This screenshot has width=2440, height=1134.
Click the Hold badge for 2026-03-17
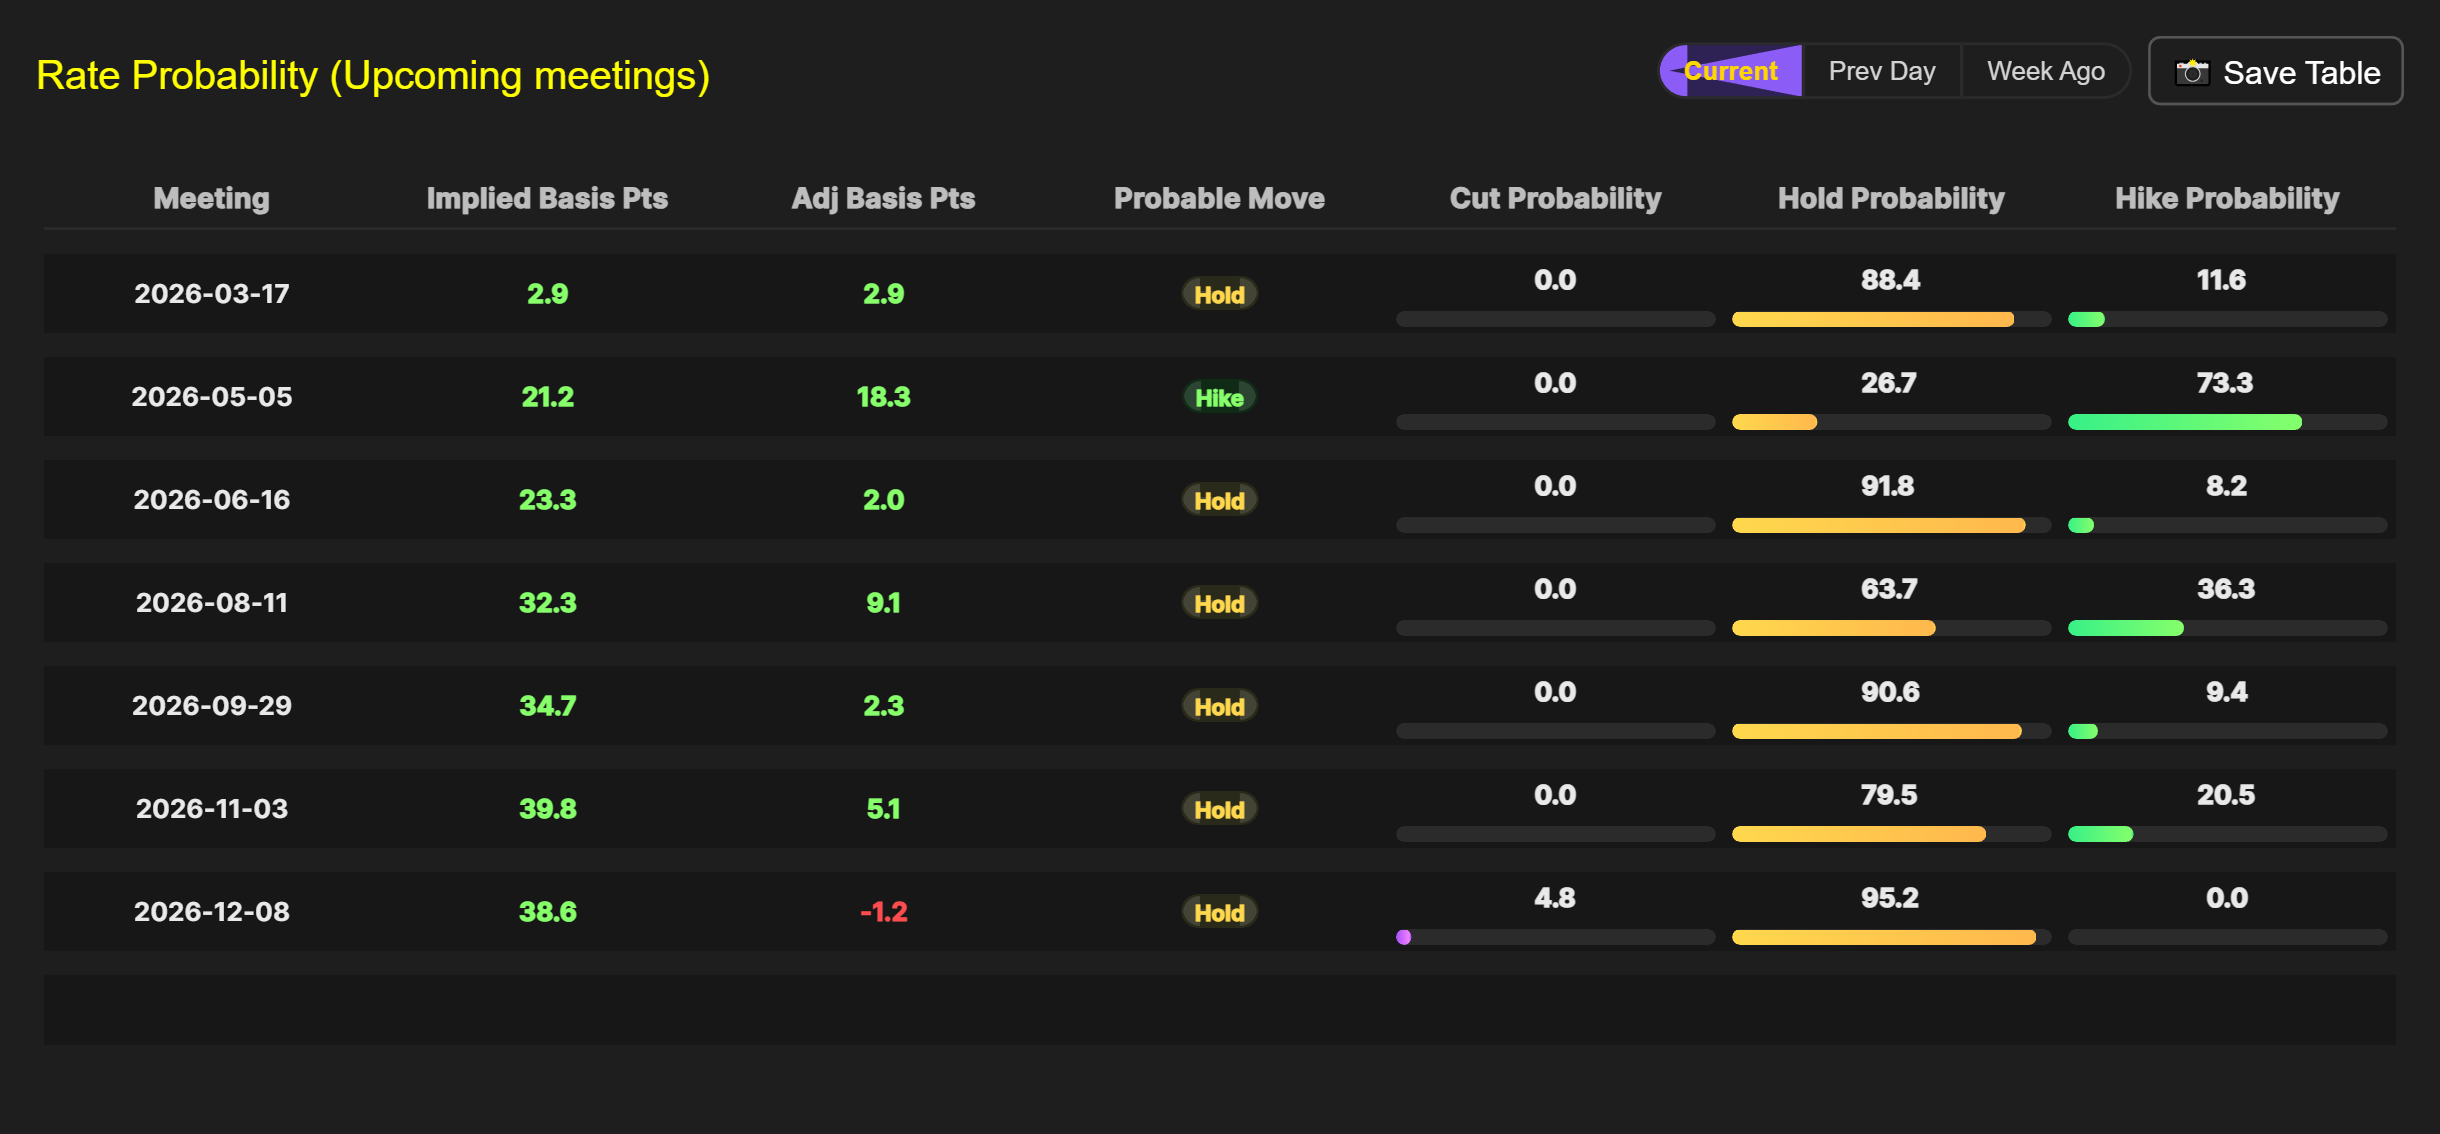coord(1219,294)
